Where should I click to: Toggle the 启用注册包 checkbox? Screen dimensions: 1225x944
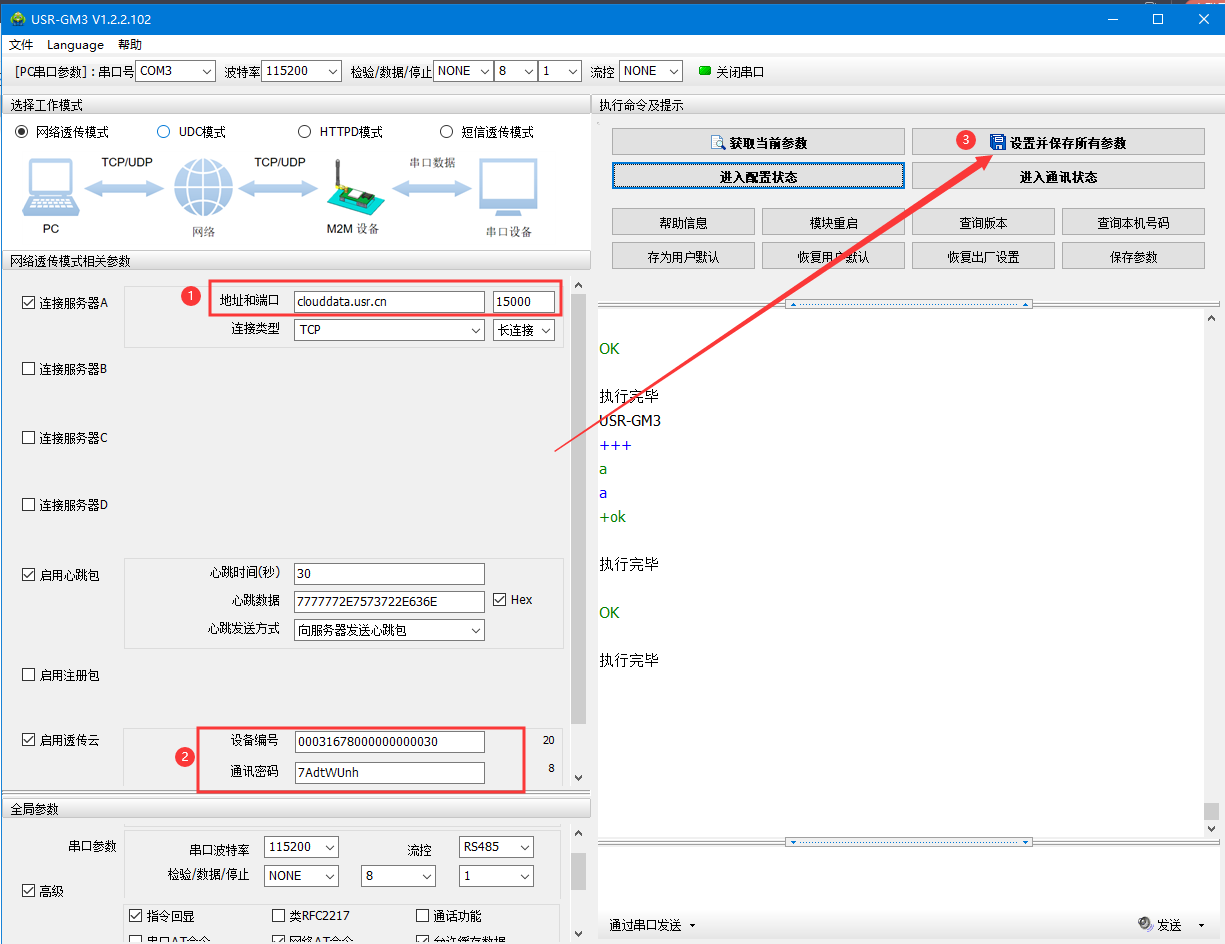click(x=29, y=675)
